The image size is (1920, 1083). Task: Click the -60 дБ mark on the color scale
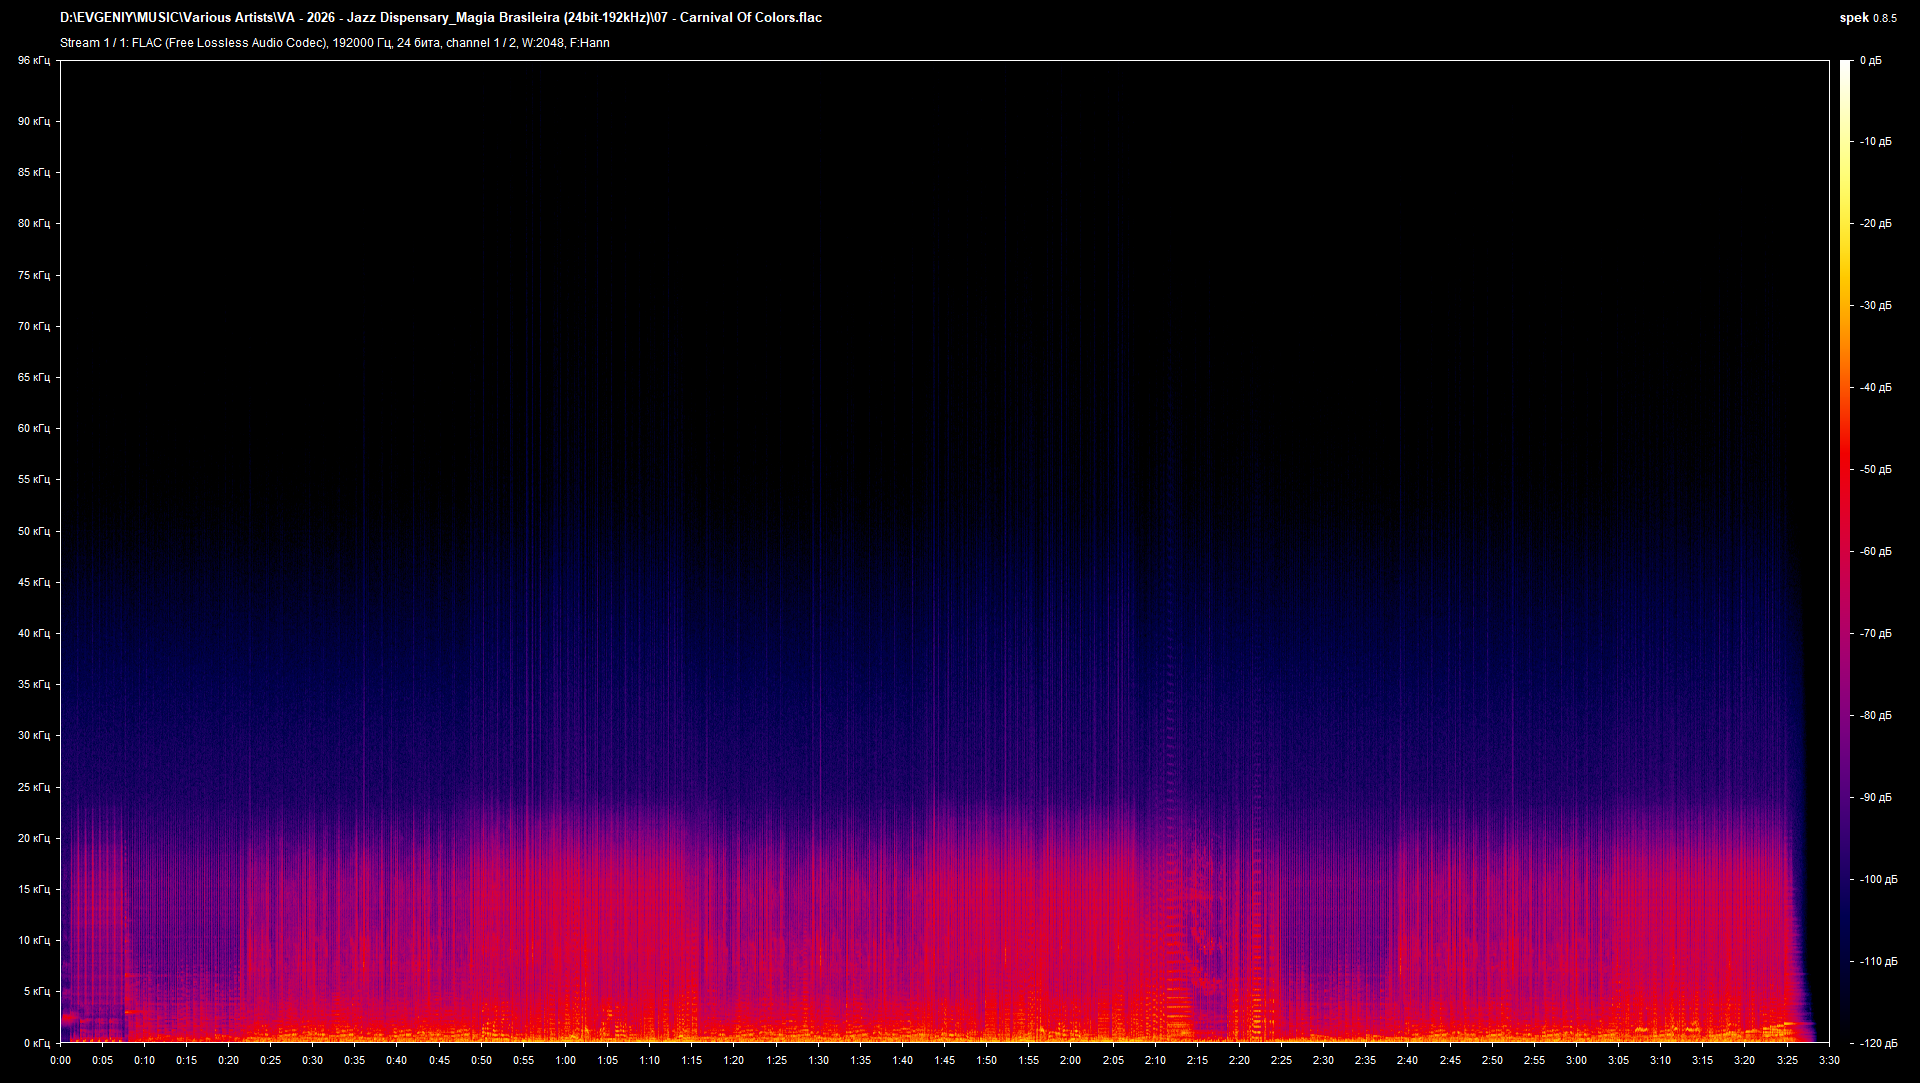(1874, 550)
